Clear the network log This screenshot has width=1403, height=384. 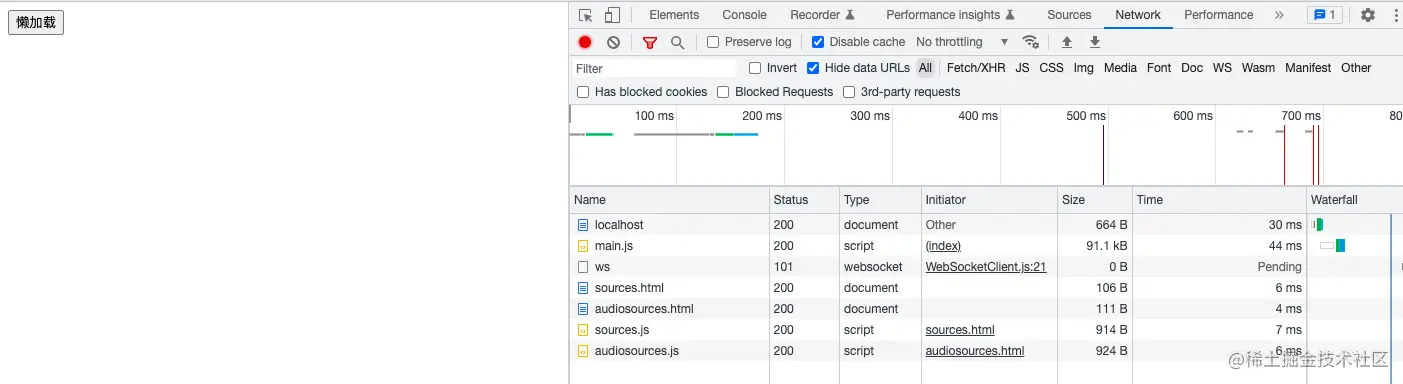coord(613,42)
